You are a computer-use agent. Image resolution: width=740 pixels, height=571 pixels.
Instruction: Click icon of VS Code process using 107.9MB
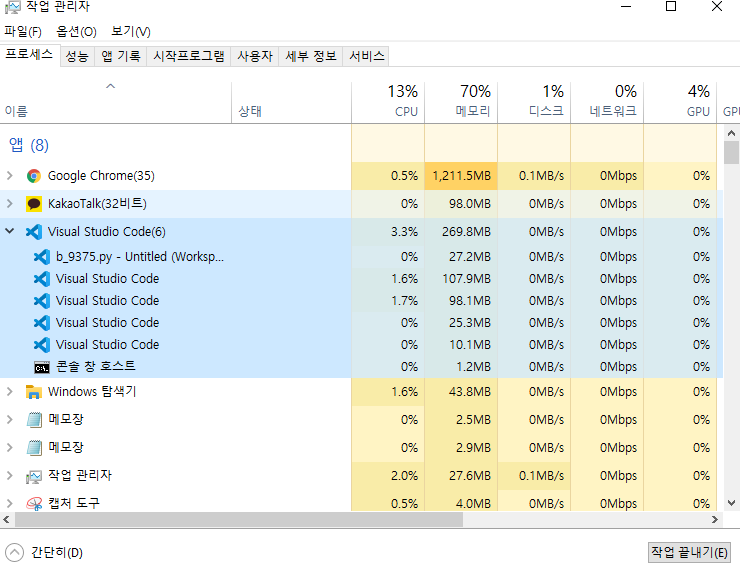pos(42,279)
